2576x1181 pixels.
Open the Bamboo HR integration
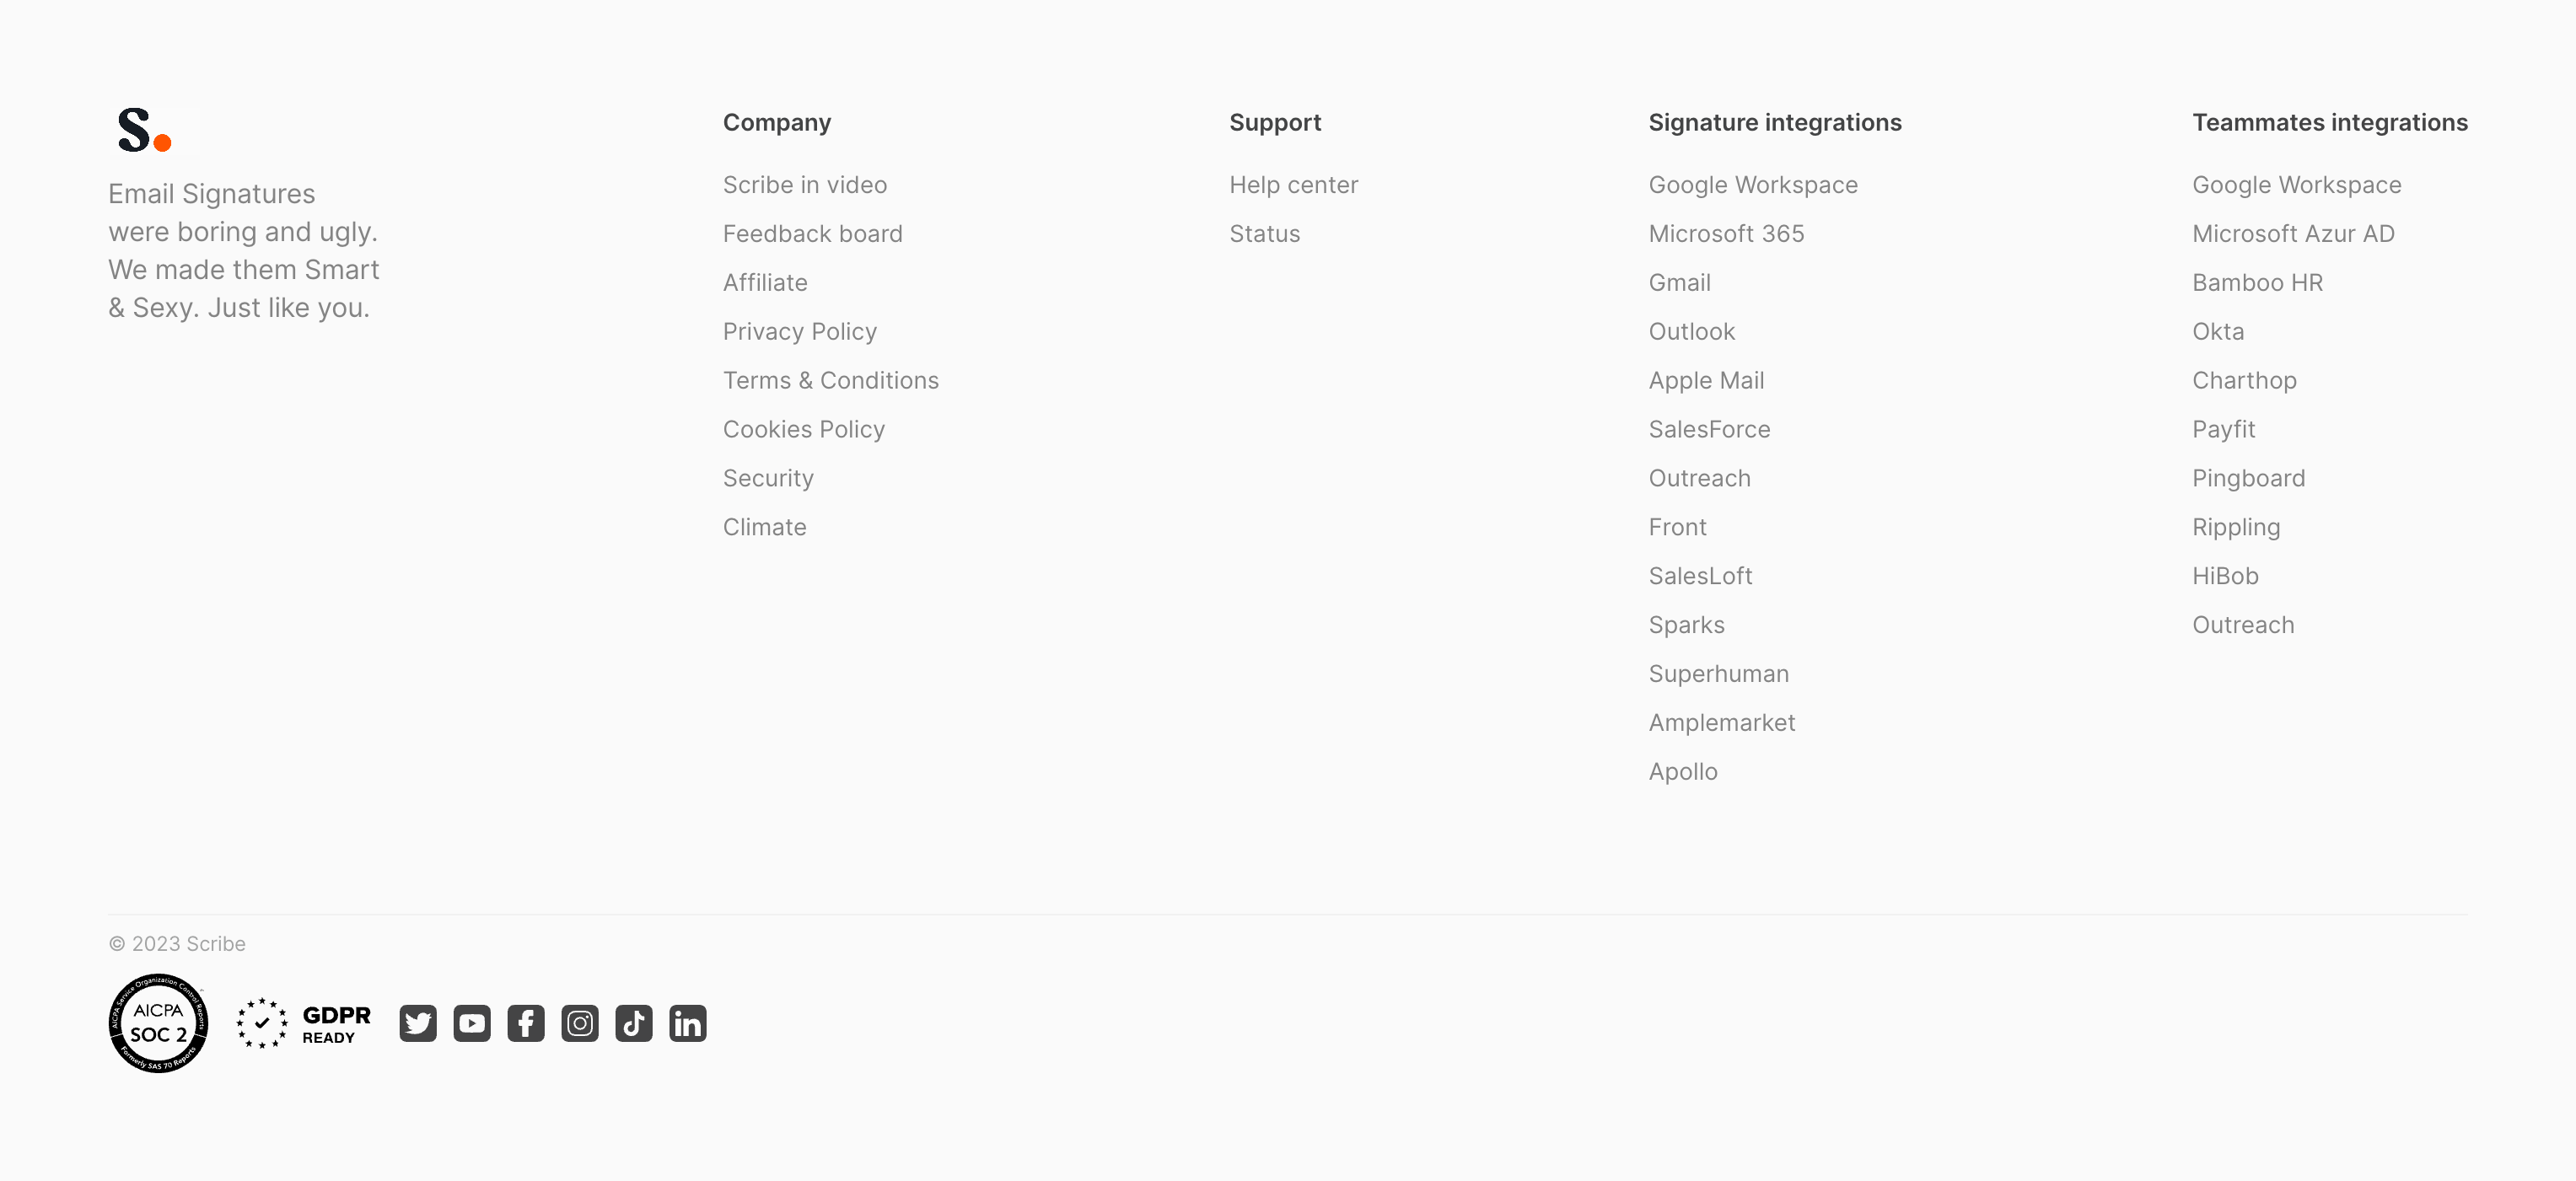click(2257, 283)
